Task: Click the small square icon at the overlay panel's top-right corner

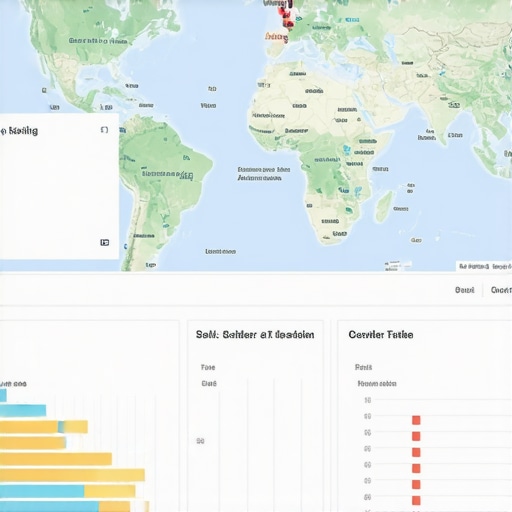Action: [104, 130]
